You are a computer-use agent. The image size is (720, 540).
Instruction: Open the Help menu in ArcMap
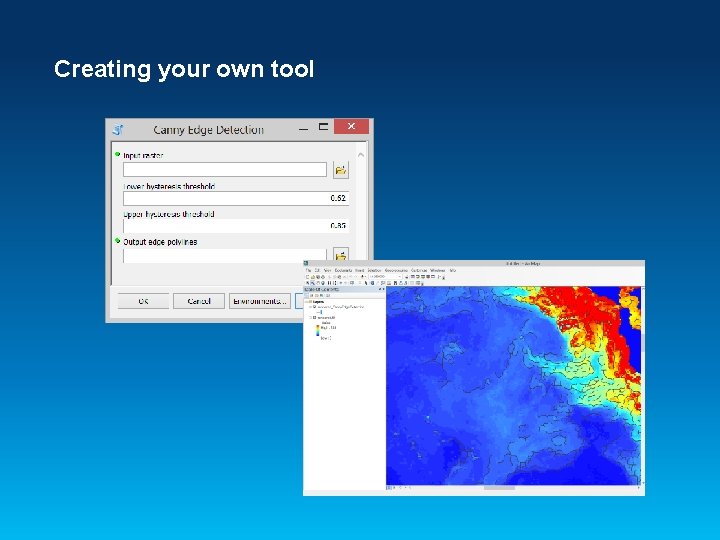coord(453,270)
